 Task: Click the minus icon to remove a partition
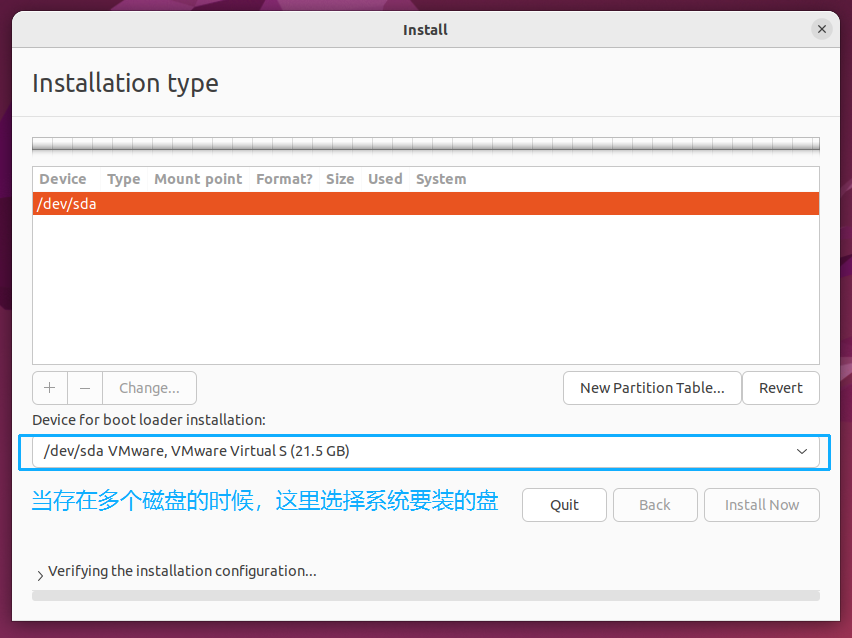tap(85, 388)
